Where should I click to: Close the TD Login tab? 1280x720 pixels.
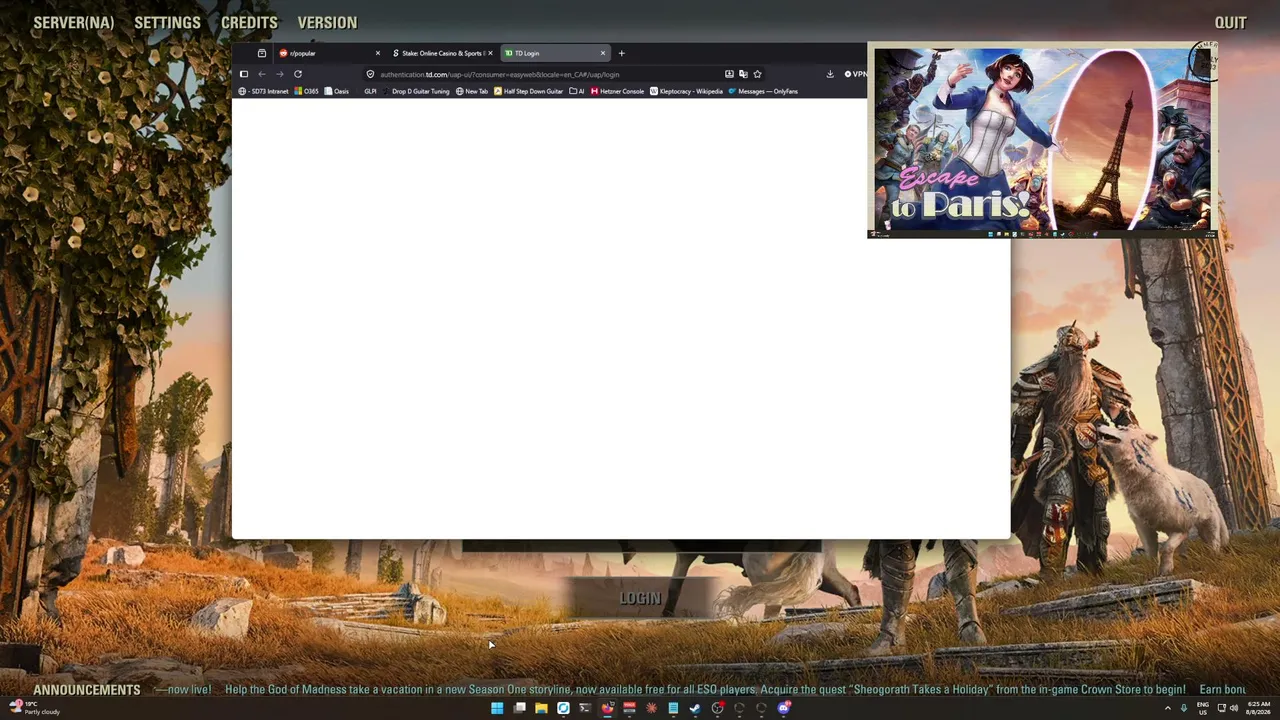coord(603,53)
